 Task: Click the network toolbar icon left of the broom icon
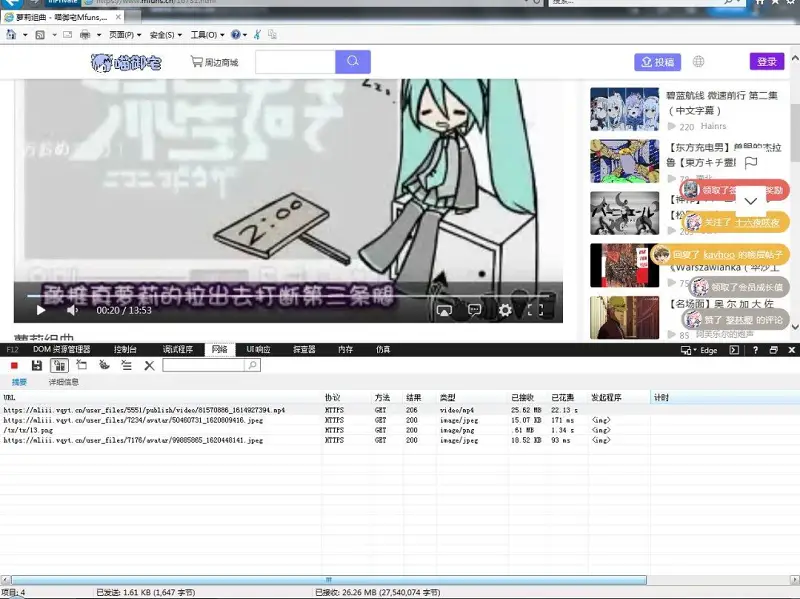coord(82,365)
